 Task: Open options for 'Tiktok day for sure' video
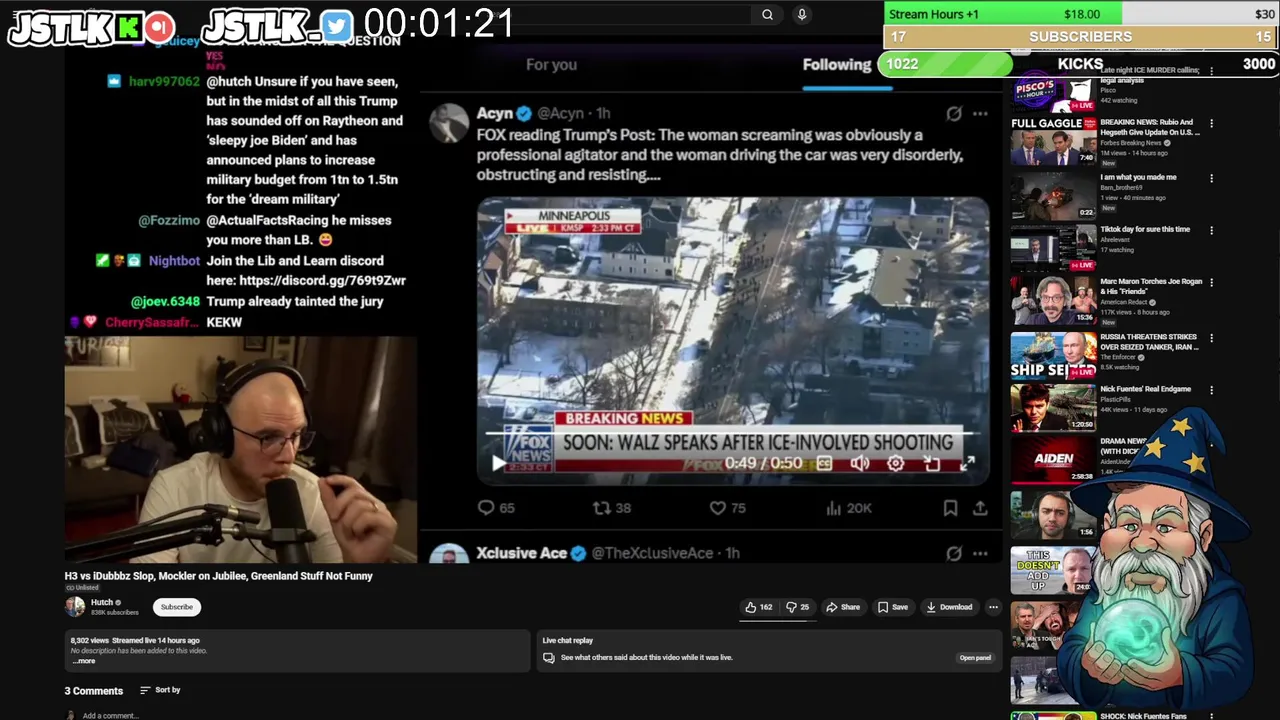coord(1211,230)
